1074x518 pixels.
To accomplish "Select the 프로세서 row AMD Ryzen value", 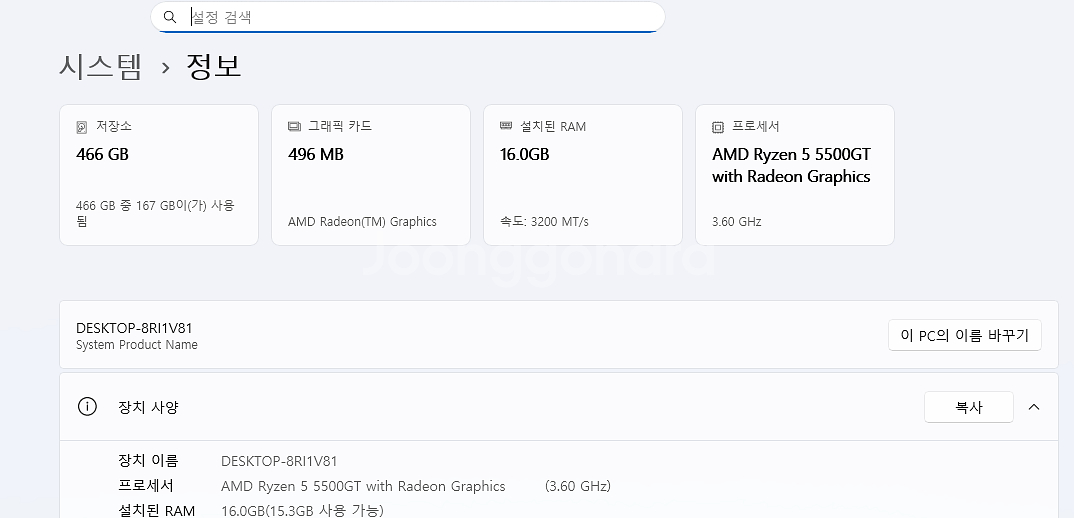I will coord(363,486).
